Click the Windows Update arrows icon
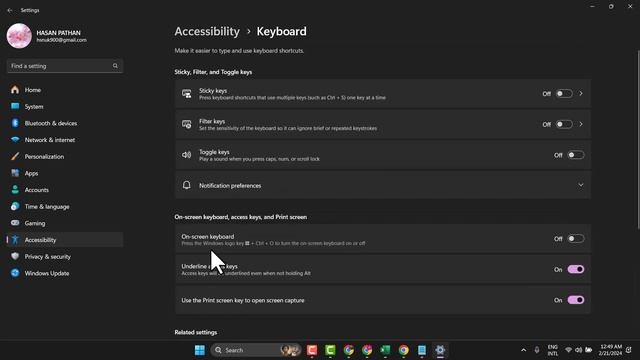 [x=15, y=273]
